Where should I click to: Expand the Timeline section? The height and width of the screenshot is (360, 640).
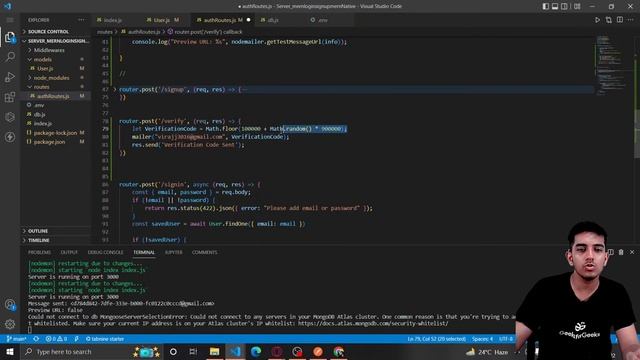click(38, 240)
